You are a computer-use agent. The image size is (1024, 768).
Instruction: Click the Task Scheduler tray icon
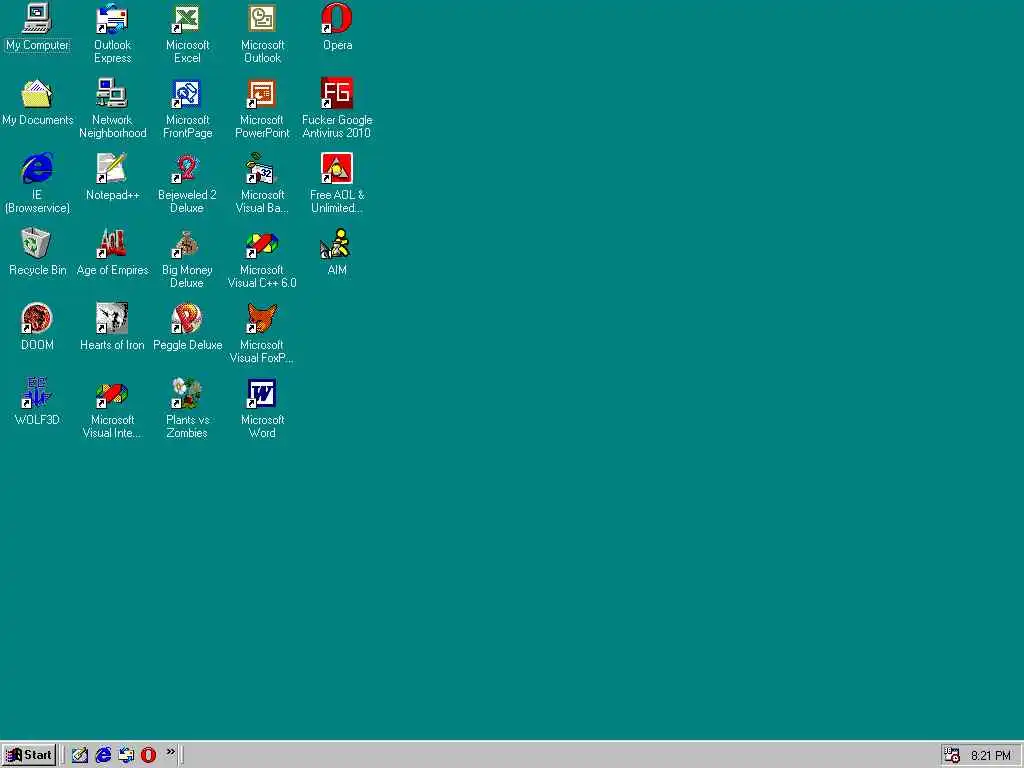[x=952, y=755]
